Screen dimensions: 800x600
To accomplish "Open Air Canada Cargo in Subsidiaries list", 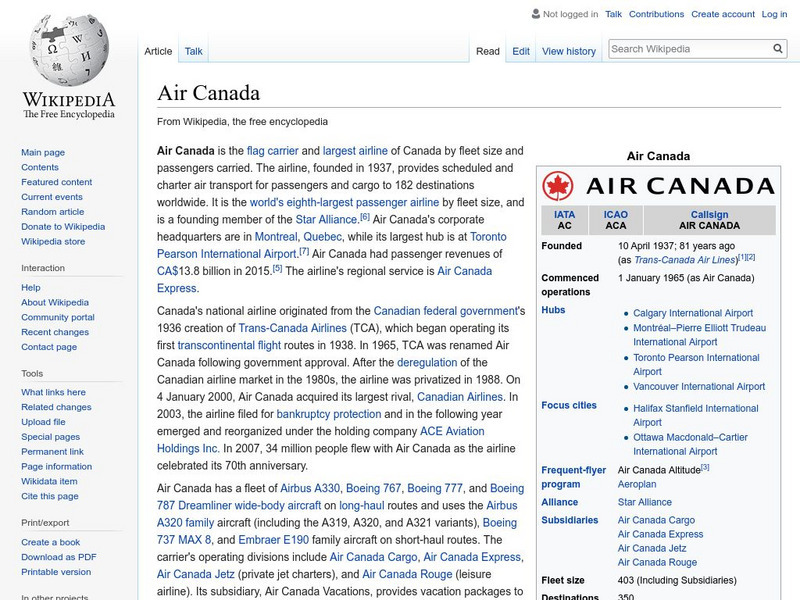I will click(x=656, y=520).
